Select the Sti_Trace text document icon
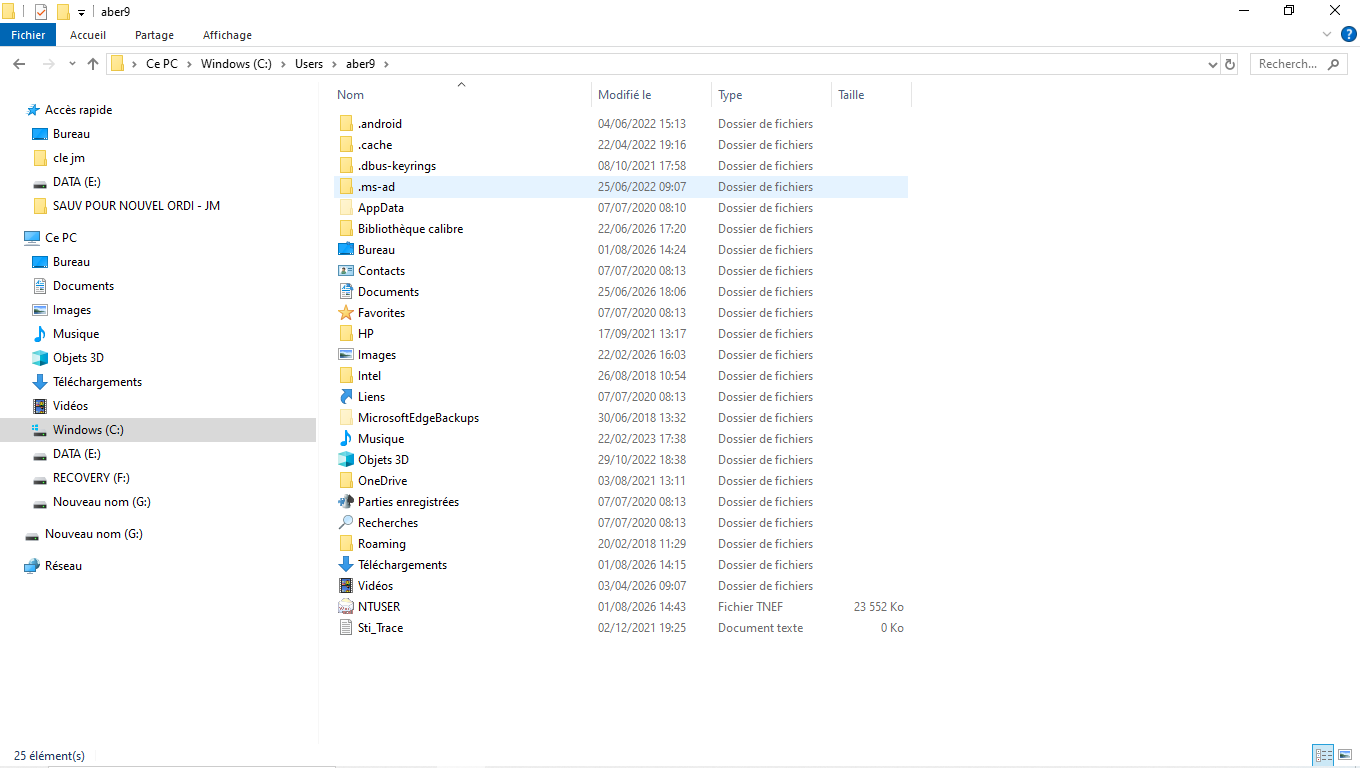 [x=346, y=628]
